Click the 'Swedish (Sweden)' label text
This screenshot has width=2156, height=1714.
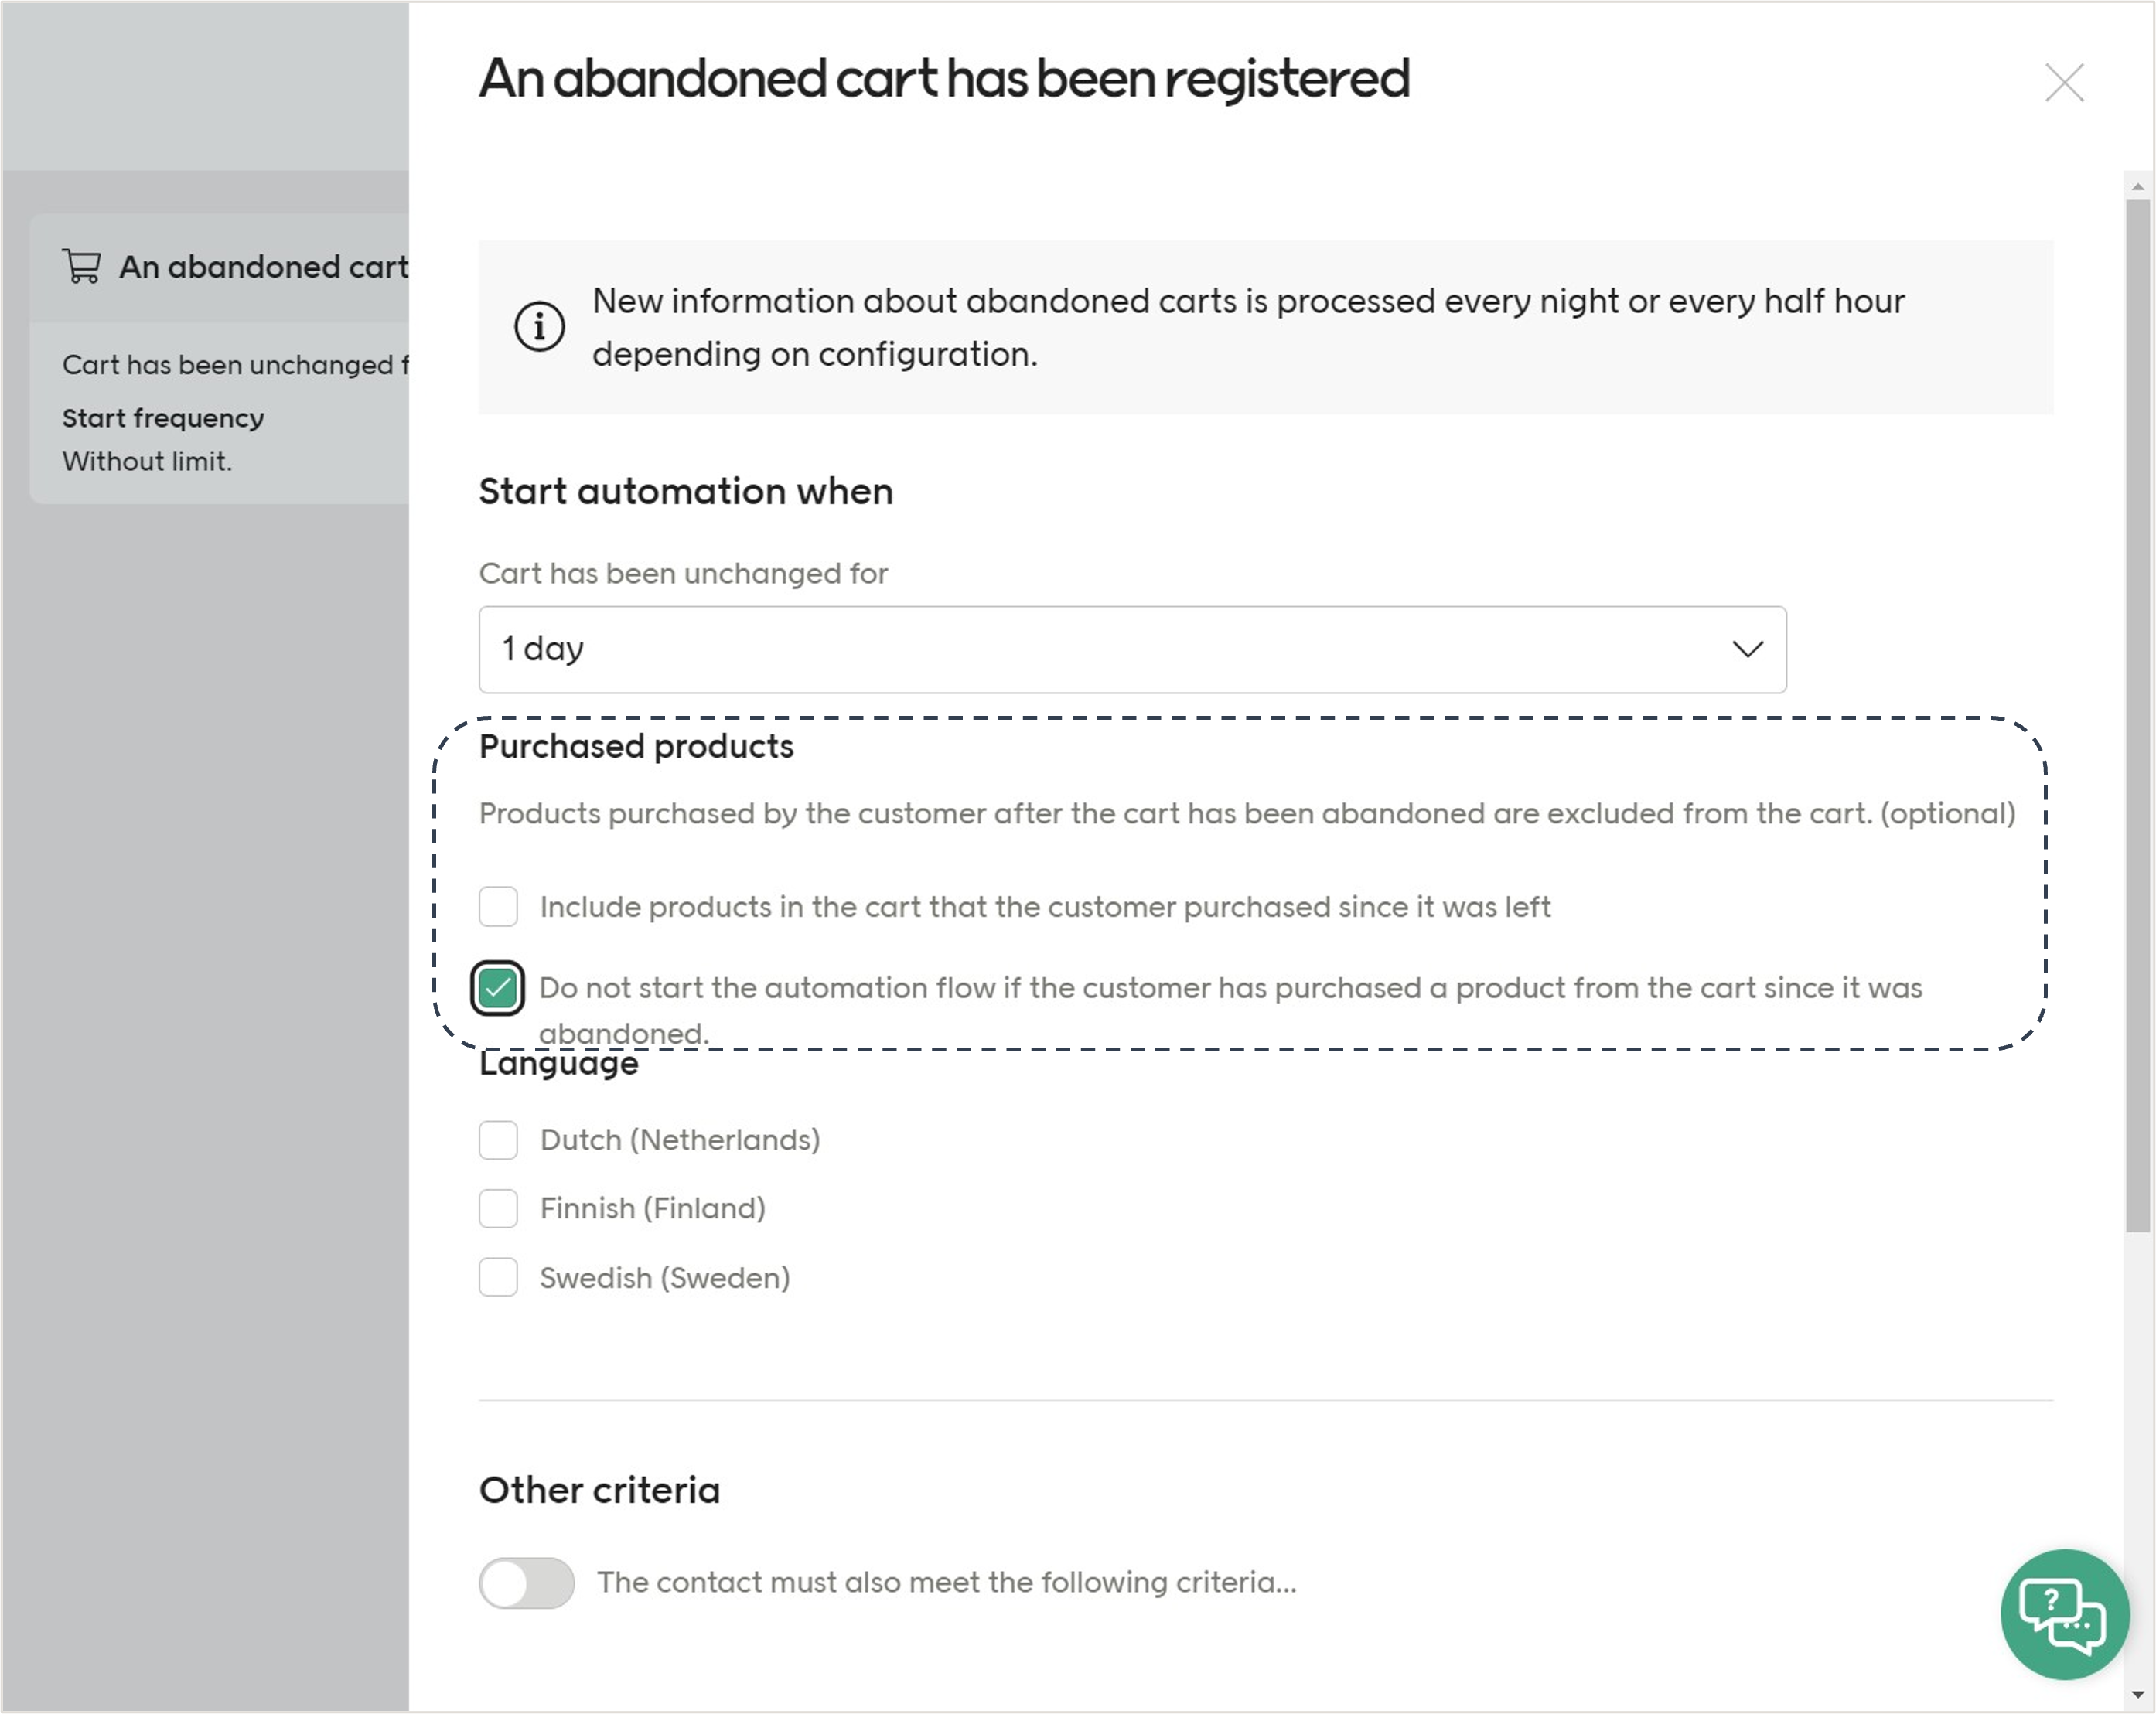(x=665, y=1277)
